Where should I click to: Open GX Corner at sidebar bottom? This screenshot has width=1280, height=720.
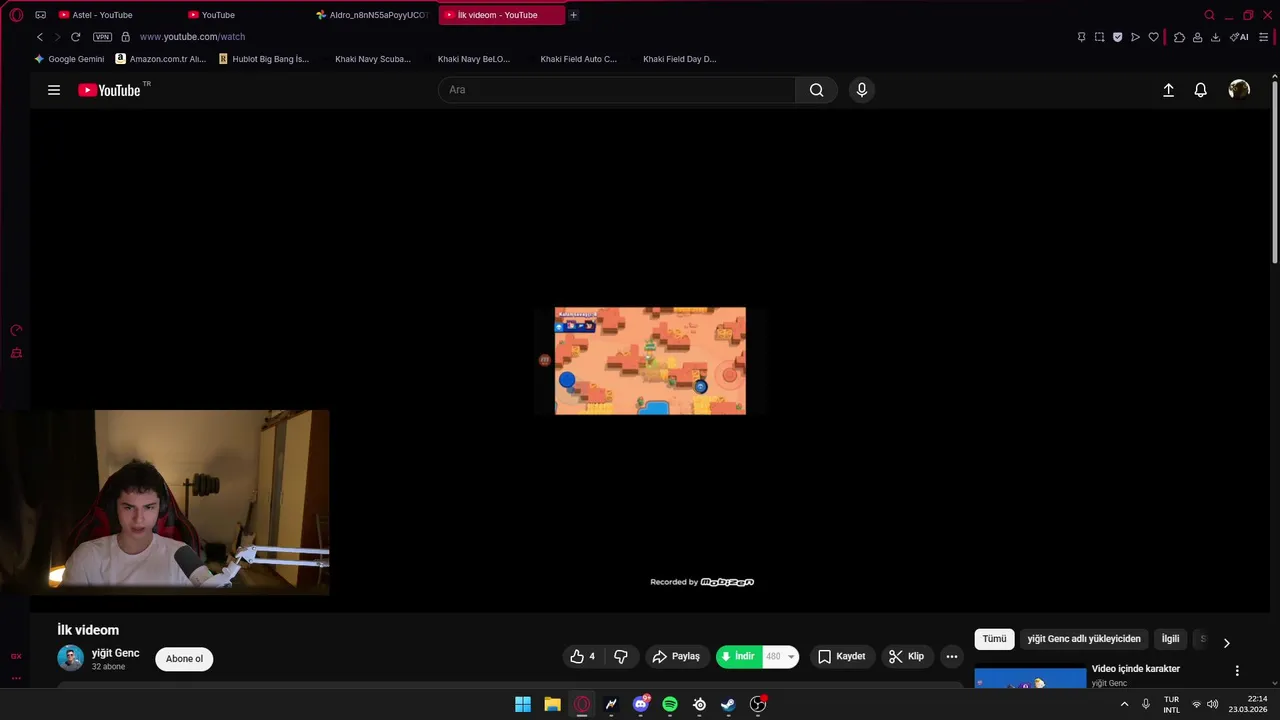point(16,656)
